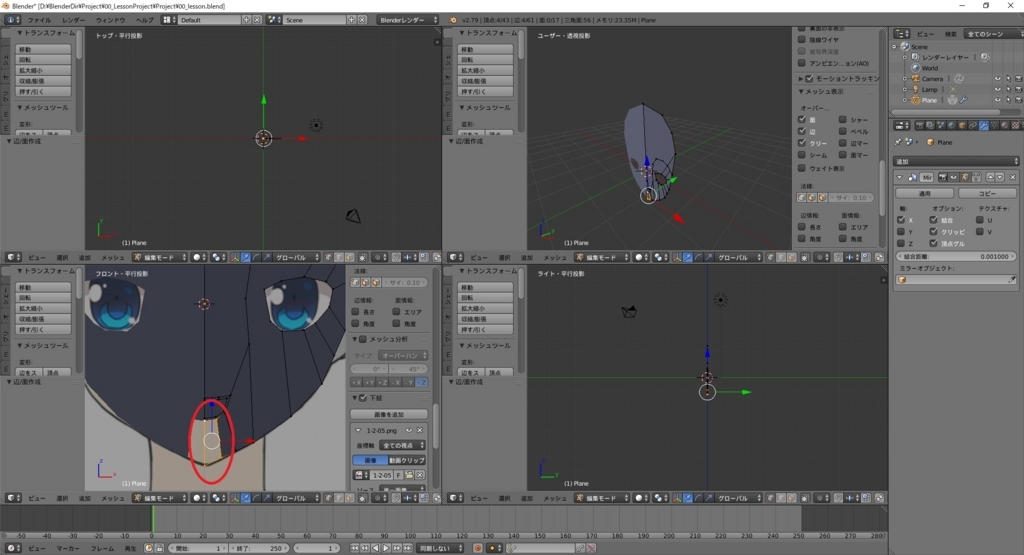Image resolution: width=1024 pixels, height=555 pixels.
Task: Click the World icon in outliner
Action: pos(916,68)
